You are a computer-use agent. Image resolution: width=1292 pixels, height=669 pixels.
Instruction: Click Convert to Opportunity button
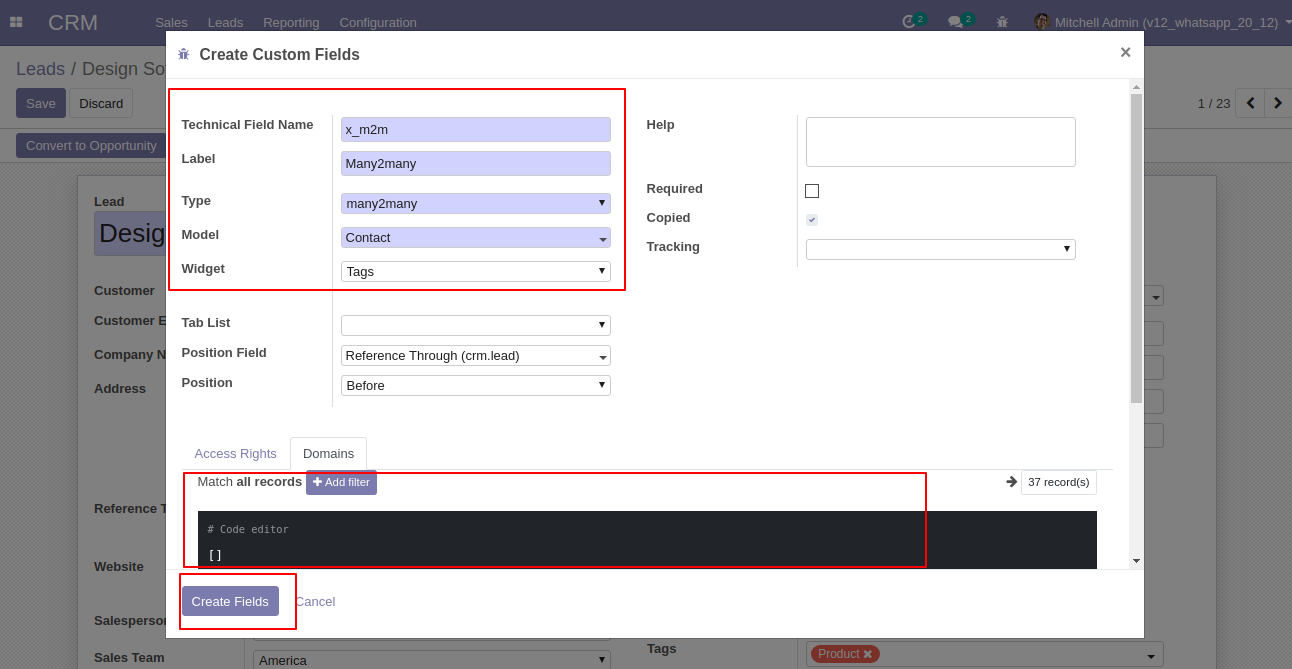(91, 145)
